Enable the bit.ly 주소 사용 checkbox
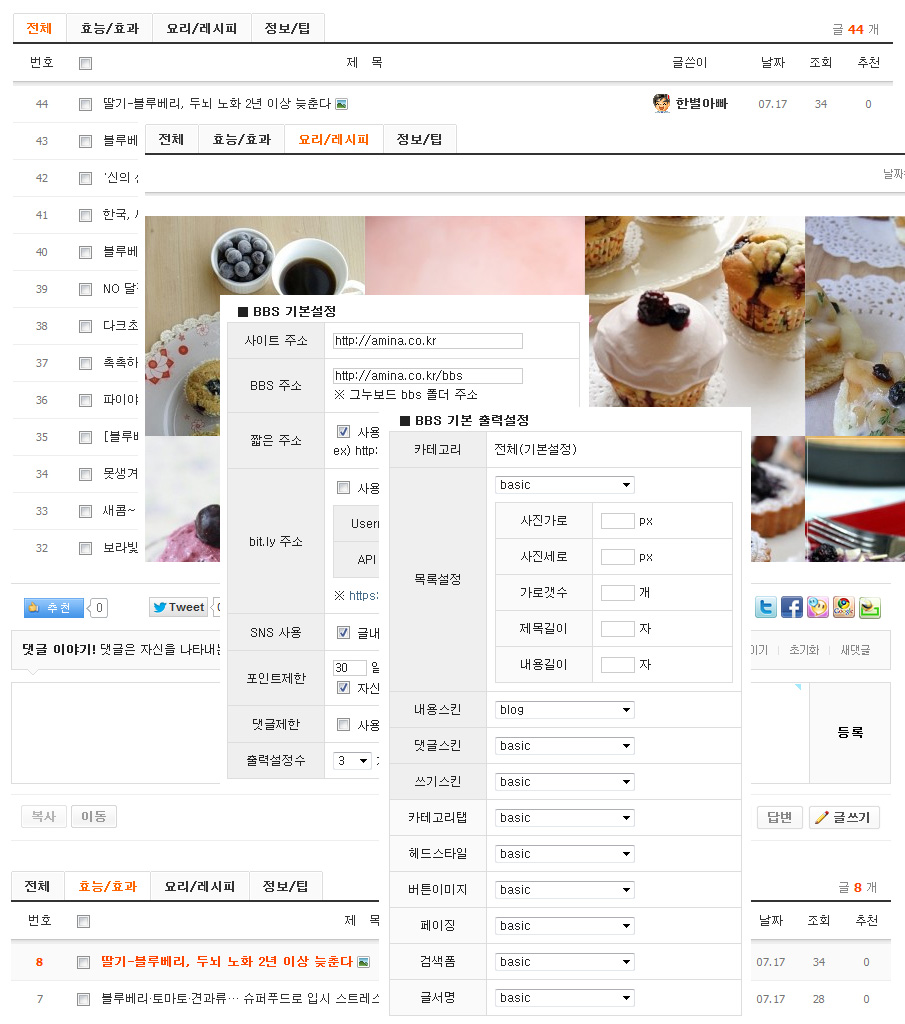 pyautogui.click(x=343, y=487)
